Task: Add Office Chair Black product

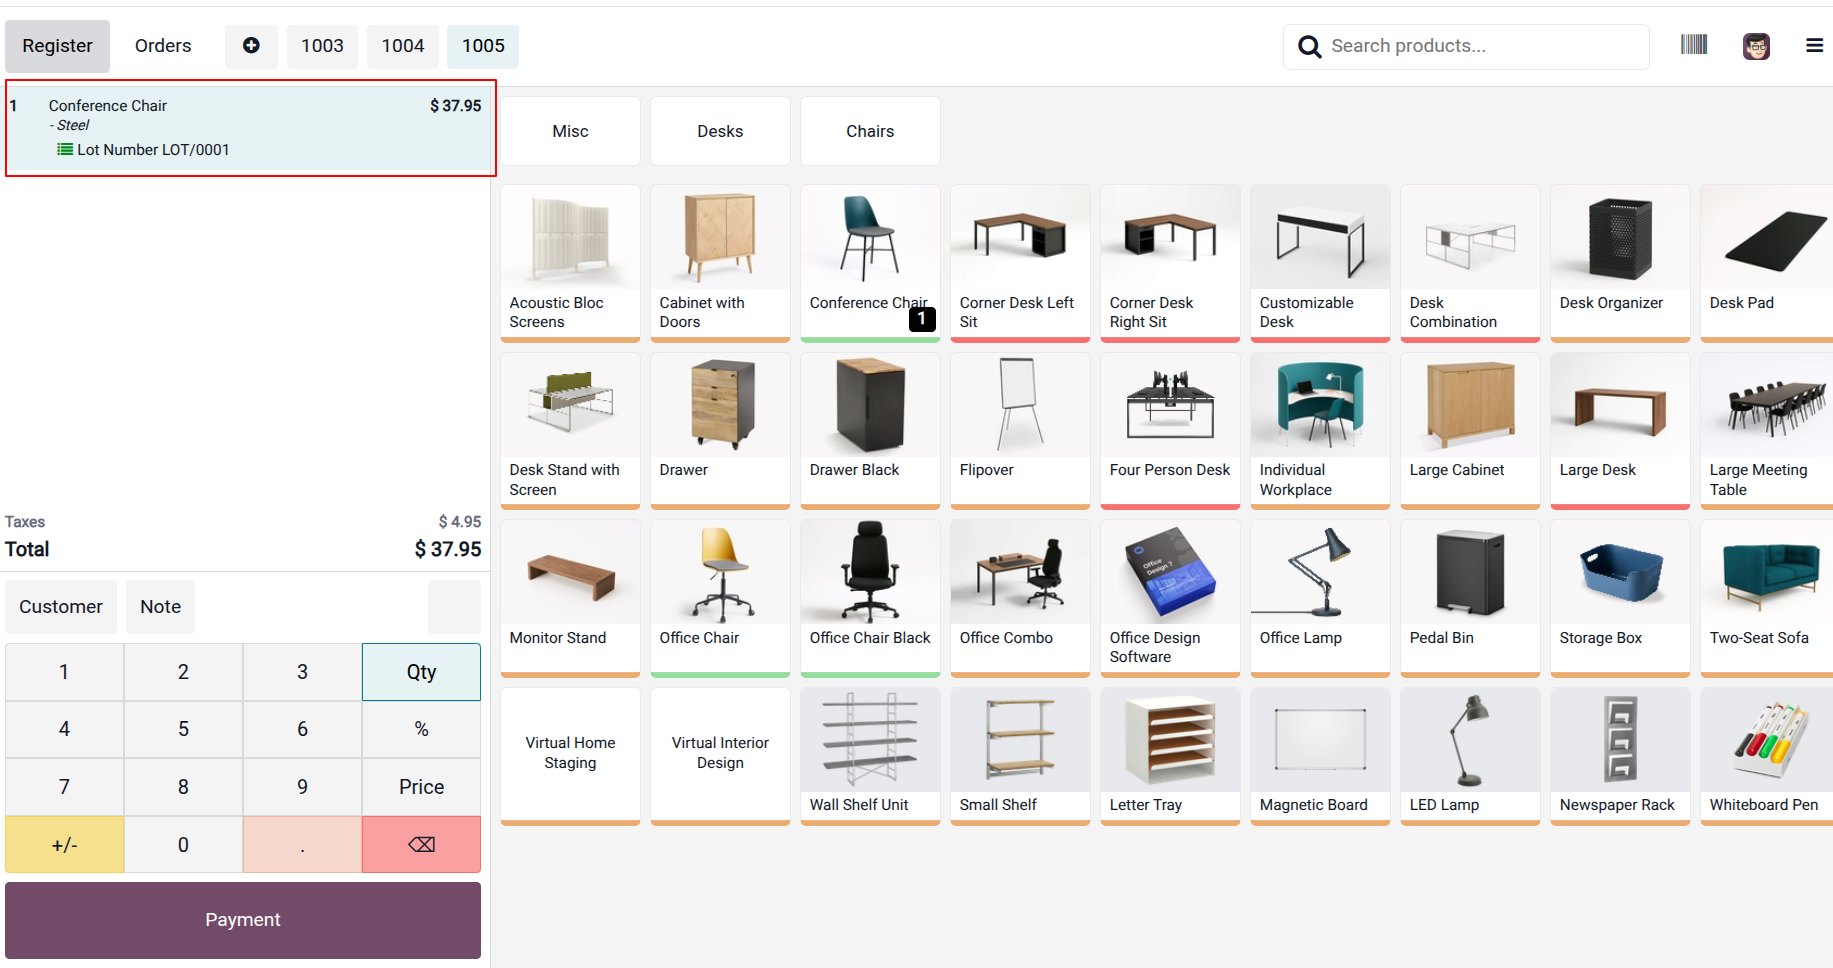Action: coord(870,598)
